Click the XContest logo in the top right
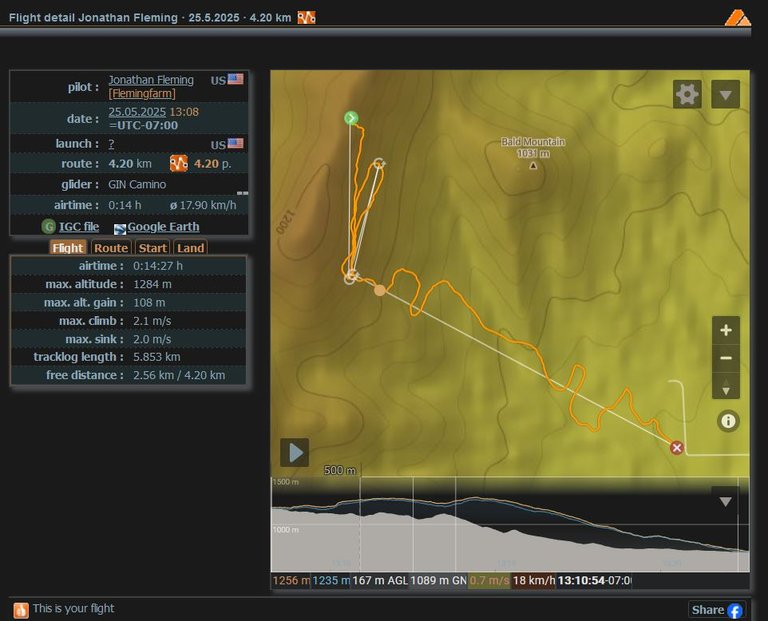The height and width of the screenshot is (621, 768). pyautogui.click(x=737, y=17)
